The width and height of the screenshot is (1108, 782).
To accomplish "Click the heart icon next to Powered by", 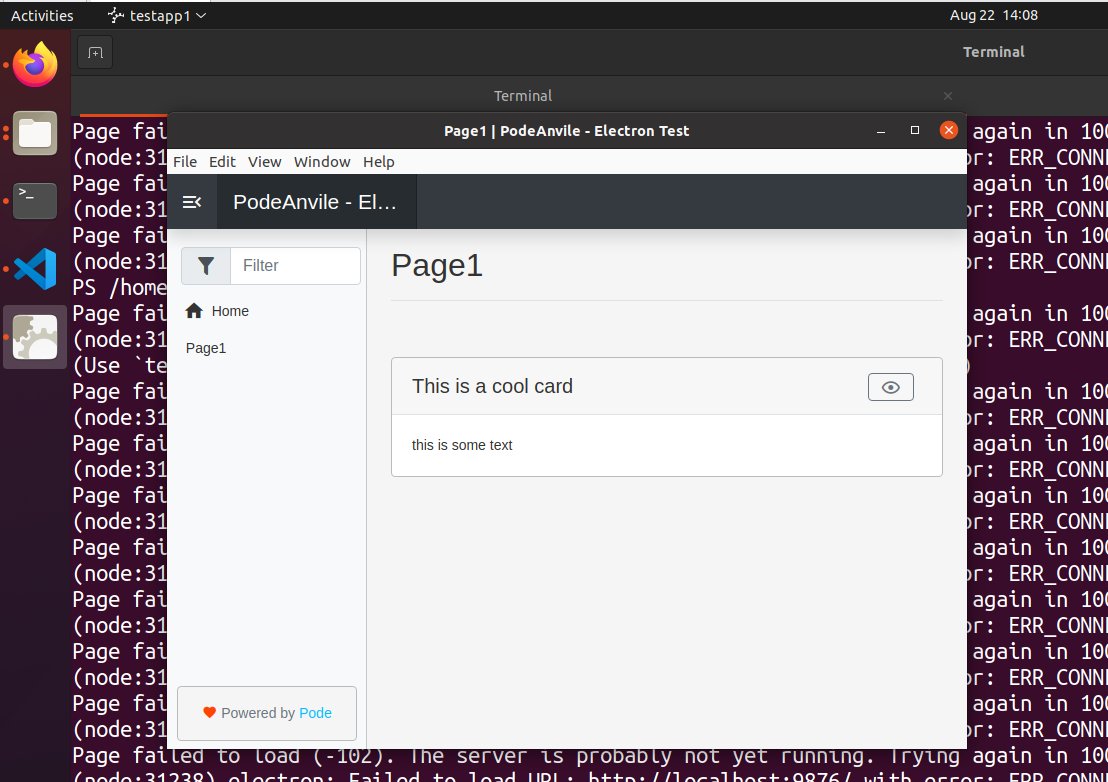I will 210,713.
